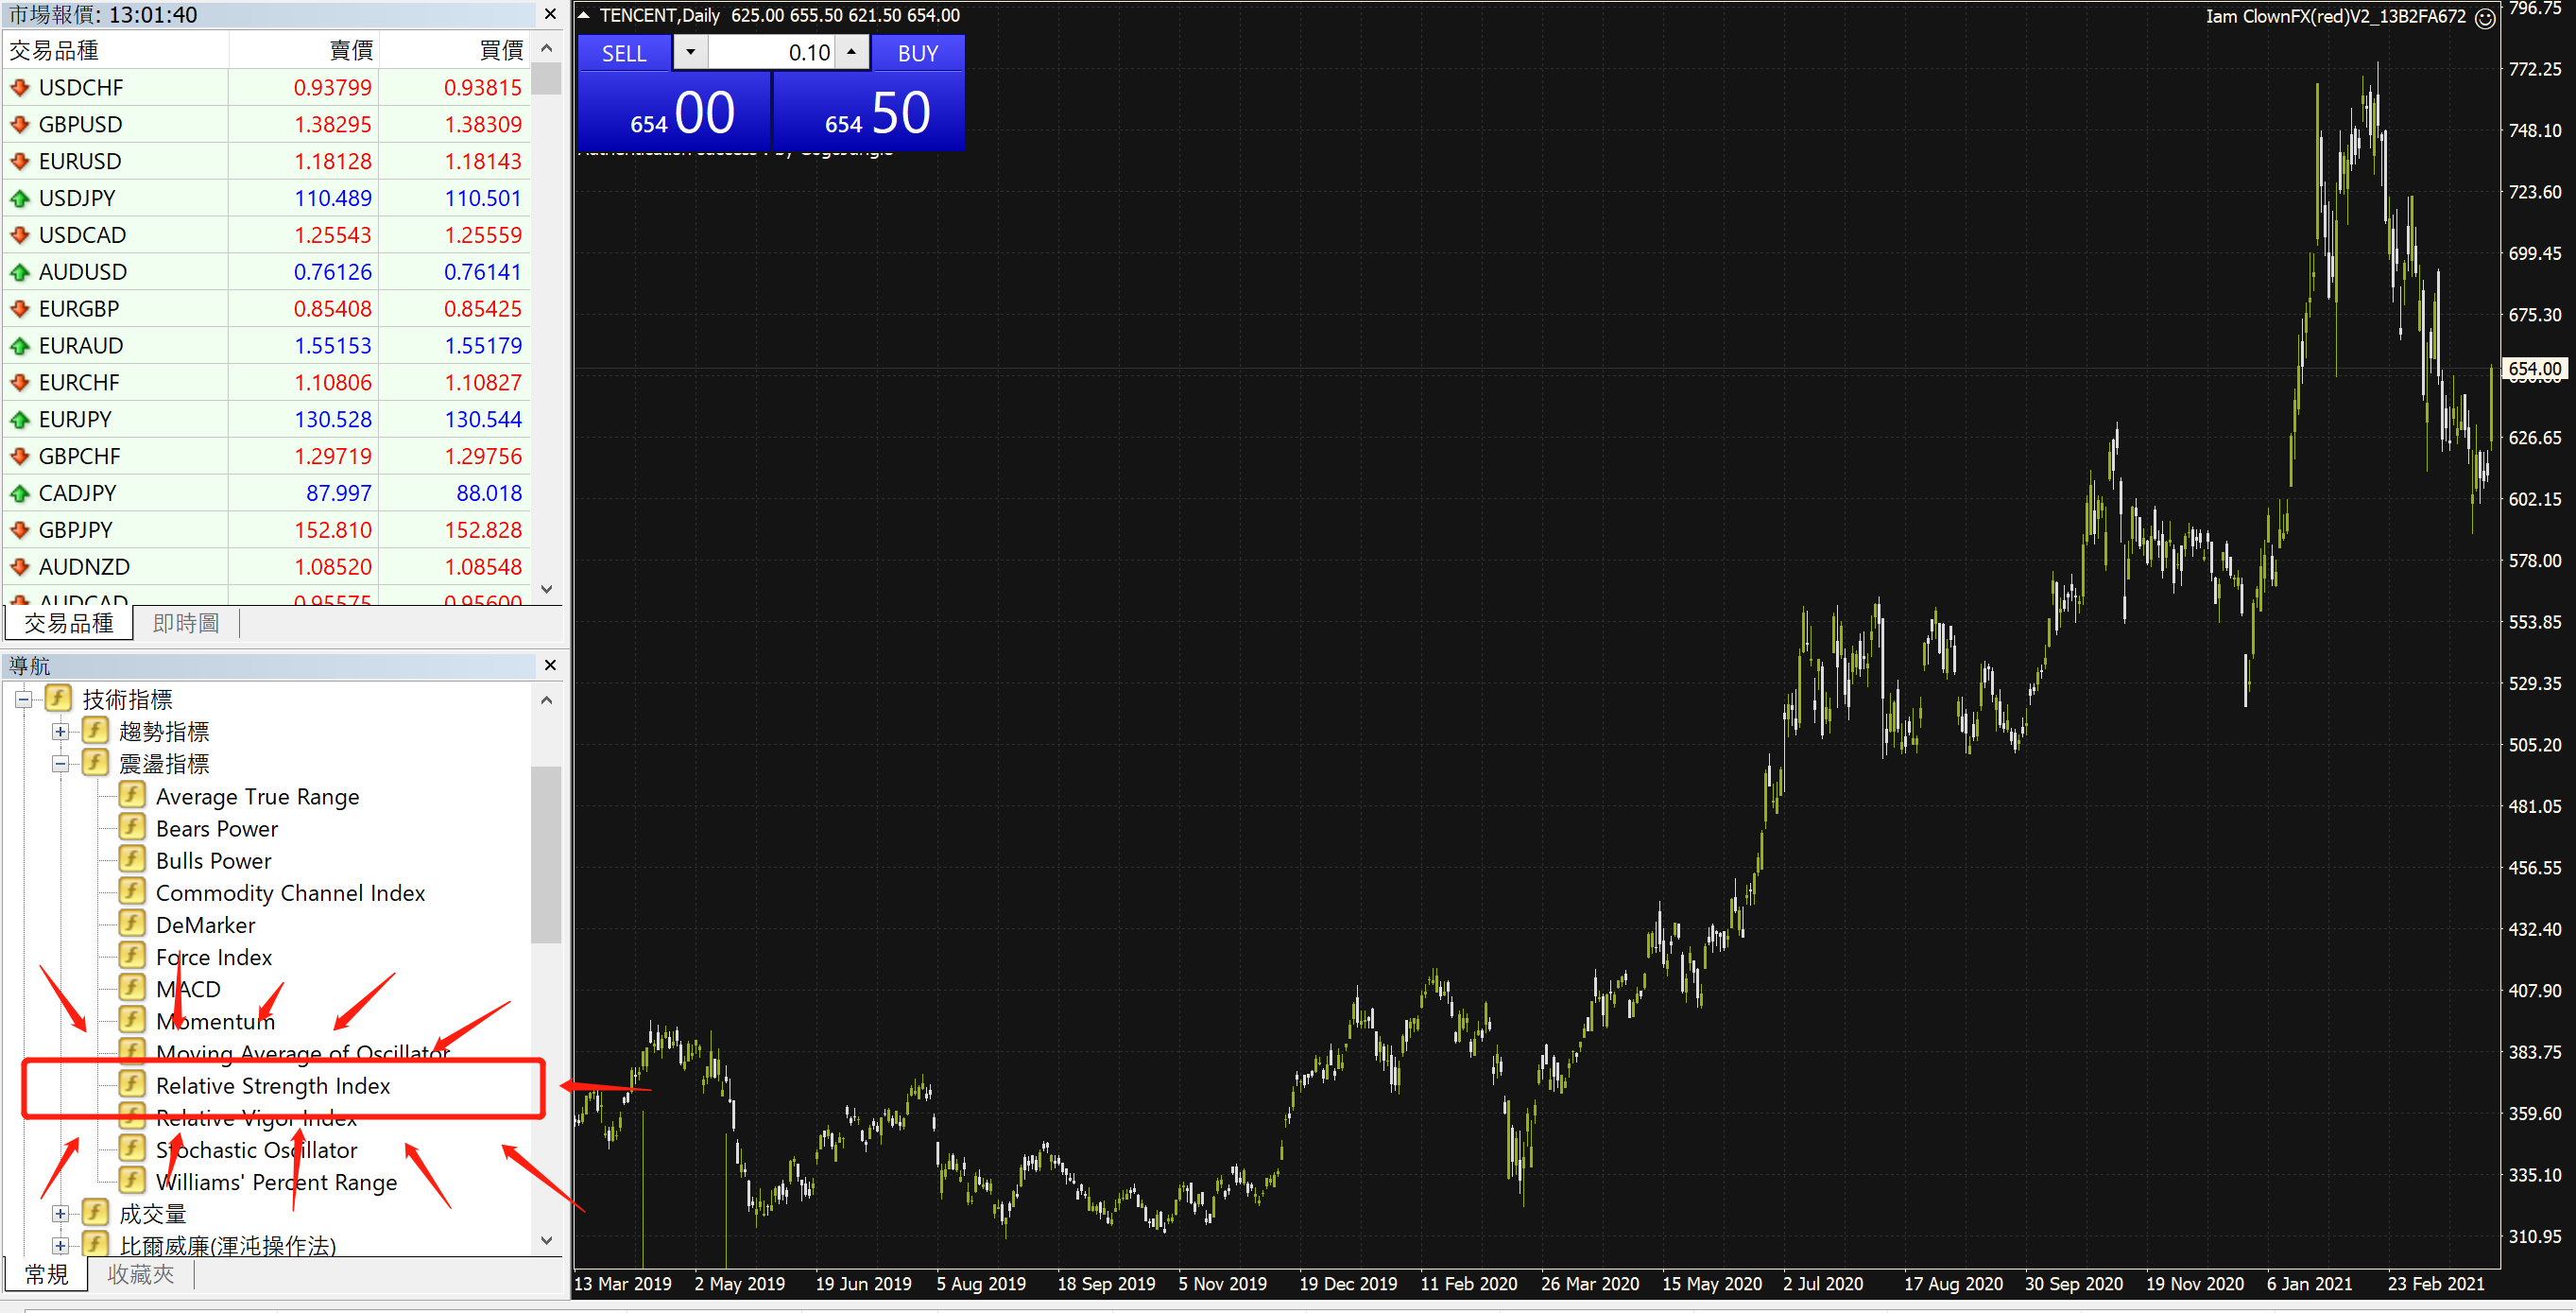This screenshot has width=2576, height=1313.
Task: Select the Williams' Percent Range tree item
Action: pyautogui.click(x=276, y=1181)
